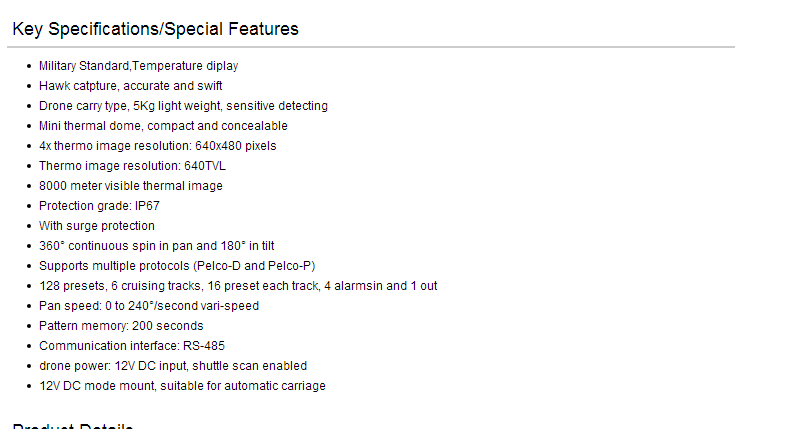795x429 pixels.
Task: Select the Military Standard, Temperature diplay line
Action: coord(138,66)
